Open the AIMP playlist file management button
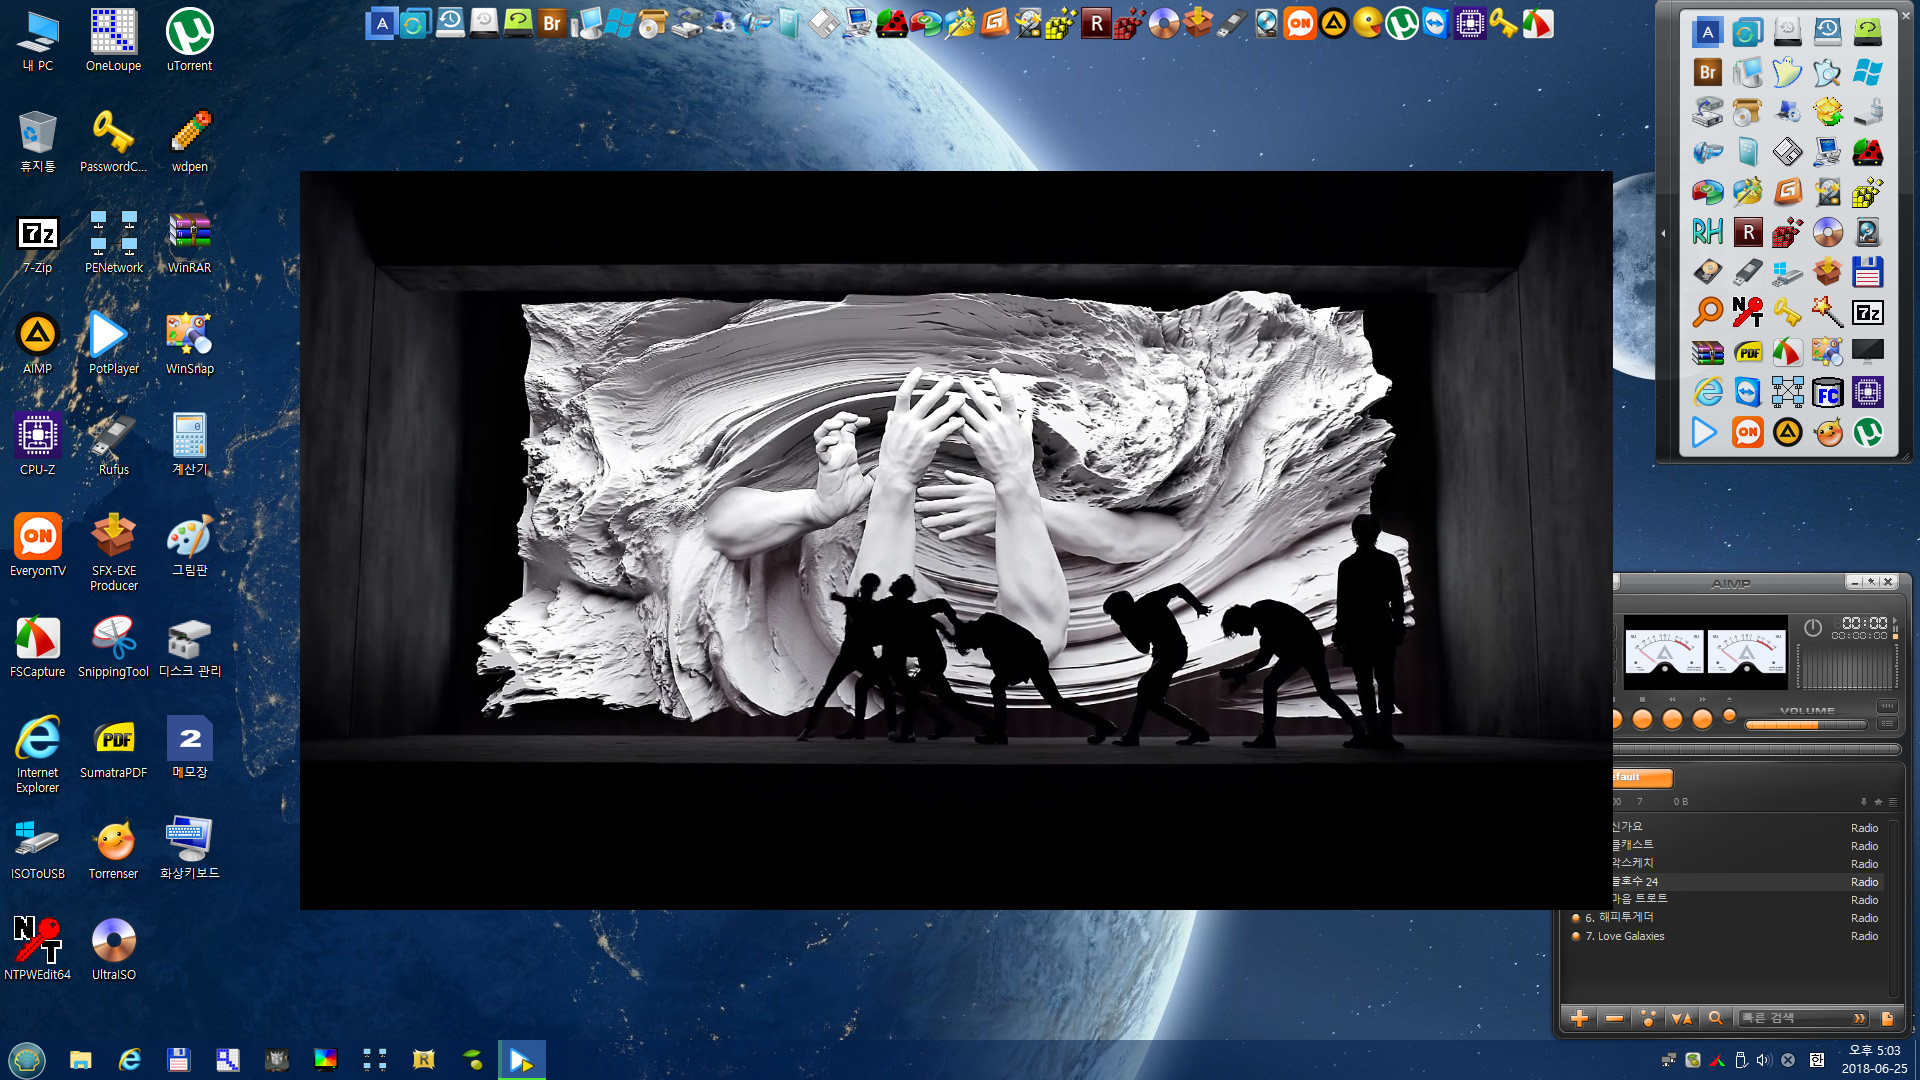Viewport: 1920px width, 1080px height. pyautogui.click(x=1888, y=1018)
